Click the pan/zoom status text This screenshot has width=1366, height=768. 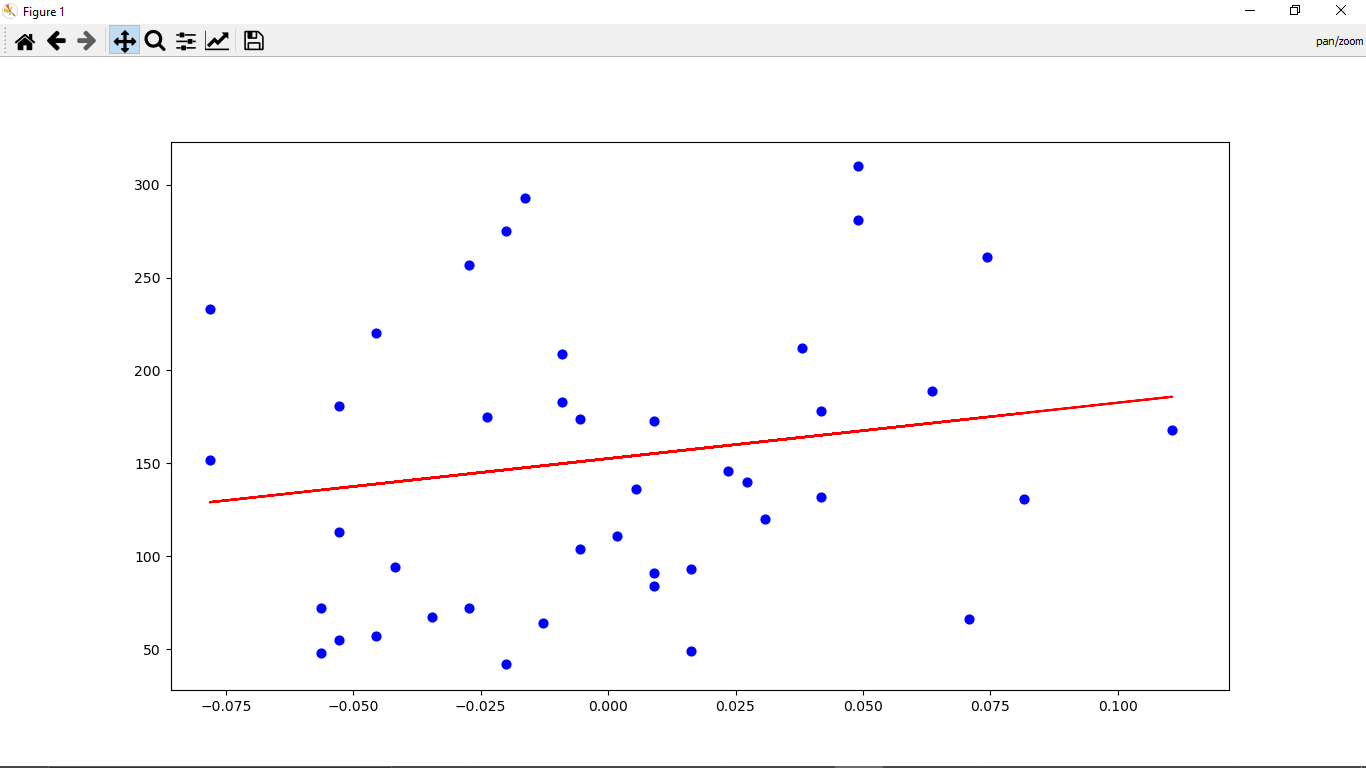point(1338,41)
